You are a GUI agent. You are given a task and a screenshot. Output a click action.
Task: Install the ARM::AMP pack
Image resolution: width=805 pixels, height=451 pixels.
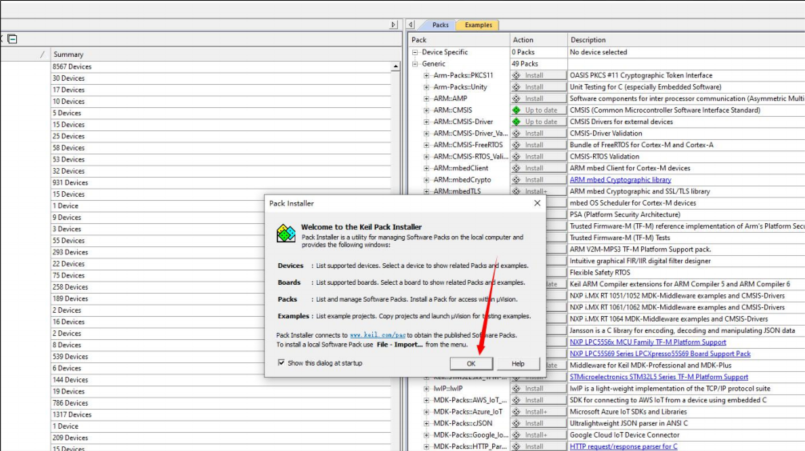(x=539, y=98)
